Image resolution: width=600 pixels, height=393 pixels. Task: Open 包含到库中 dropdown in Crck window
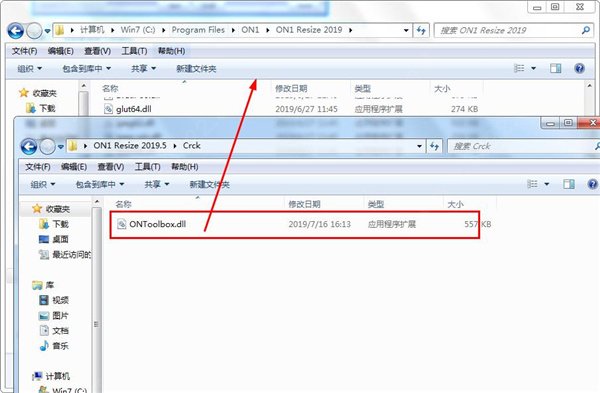point(100,184)
